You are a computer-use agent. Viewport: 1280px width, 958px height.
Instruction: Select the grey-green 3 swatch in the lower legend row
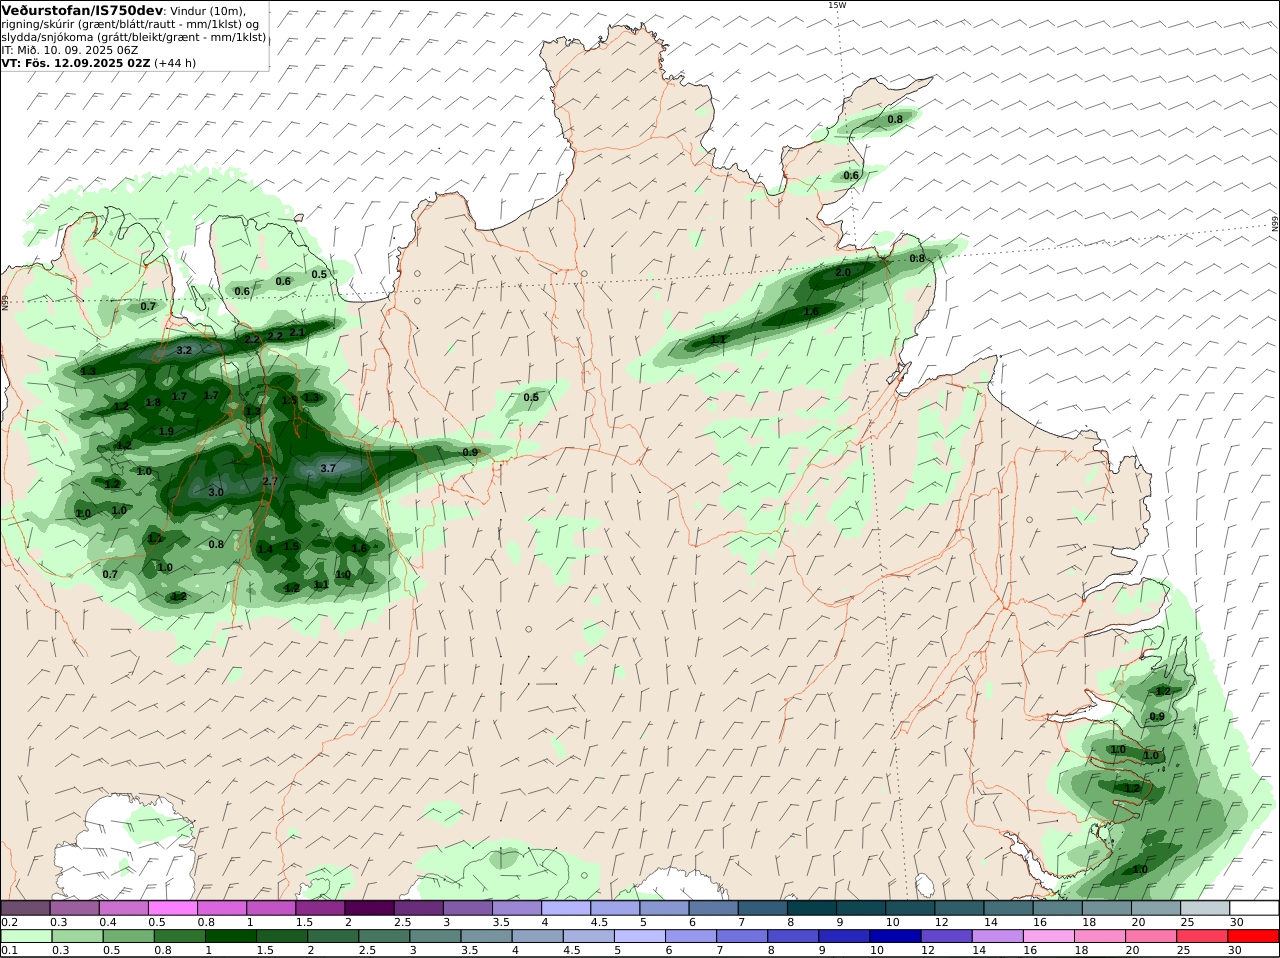pos(435,936)
